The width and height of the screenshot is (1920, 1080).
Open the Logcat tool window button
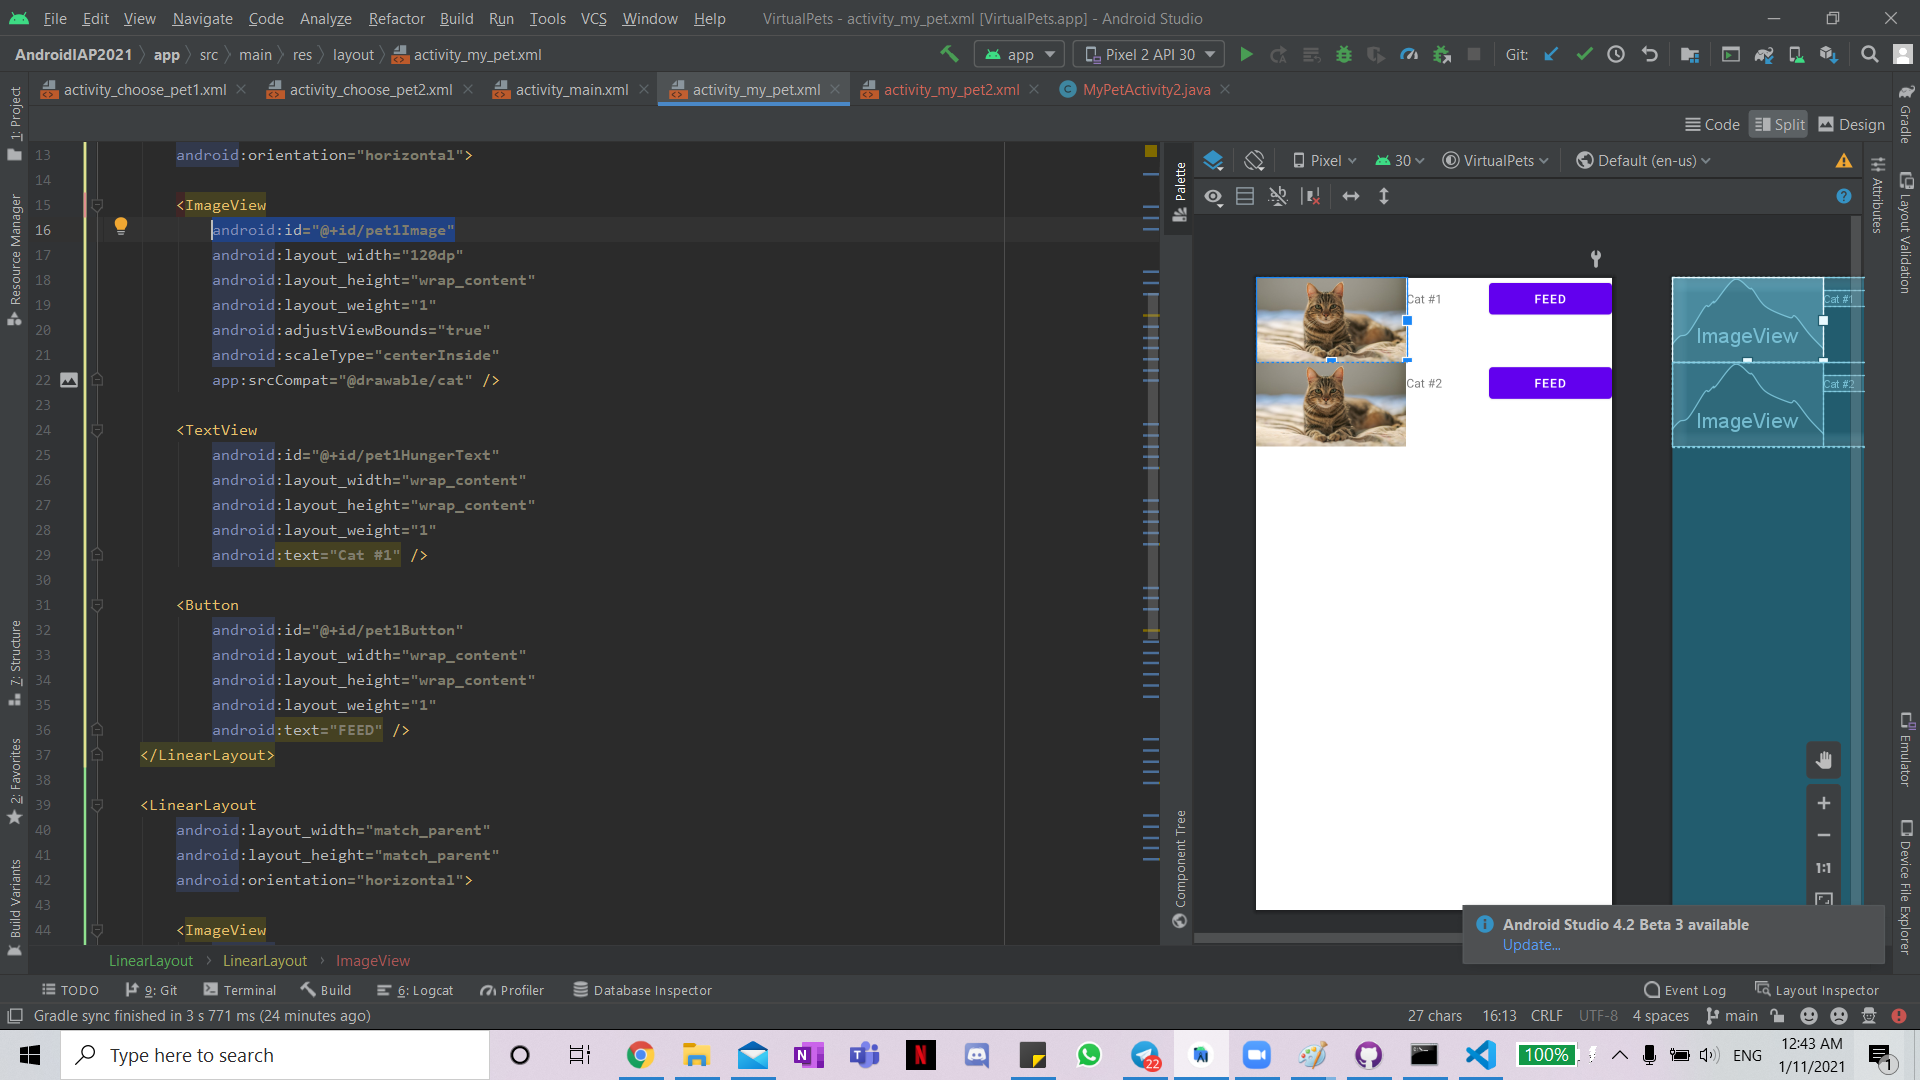tap(416, 990)
